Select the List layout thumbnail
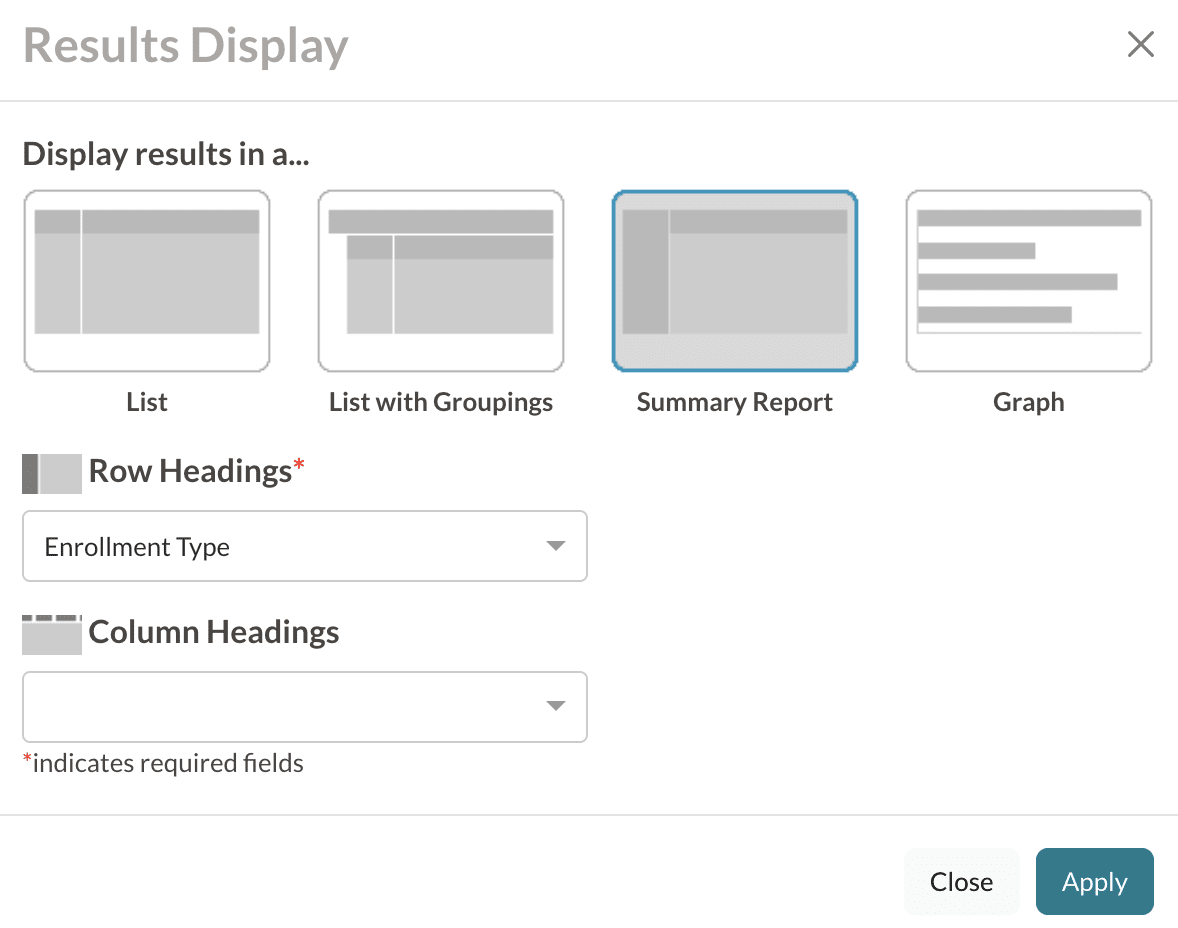The image size is (1178, 928). 147,281
